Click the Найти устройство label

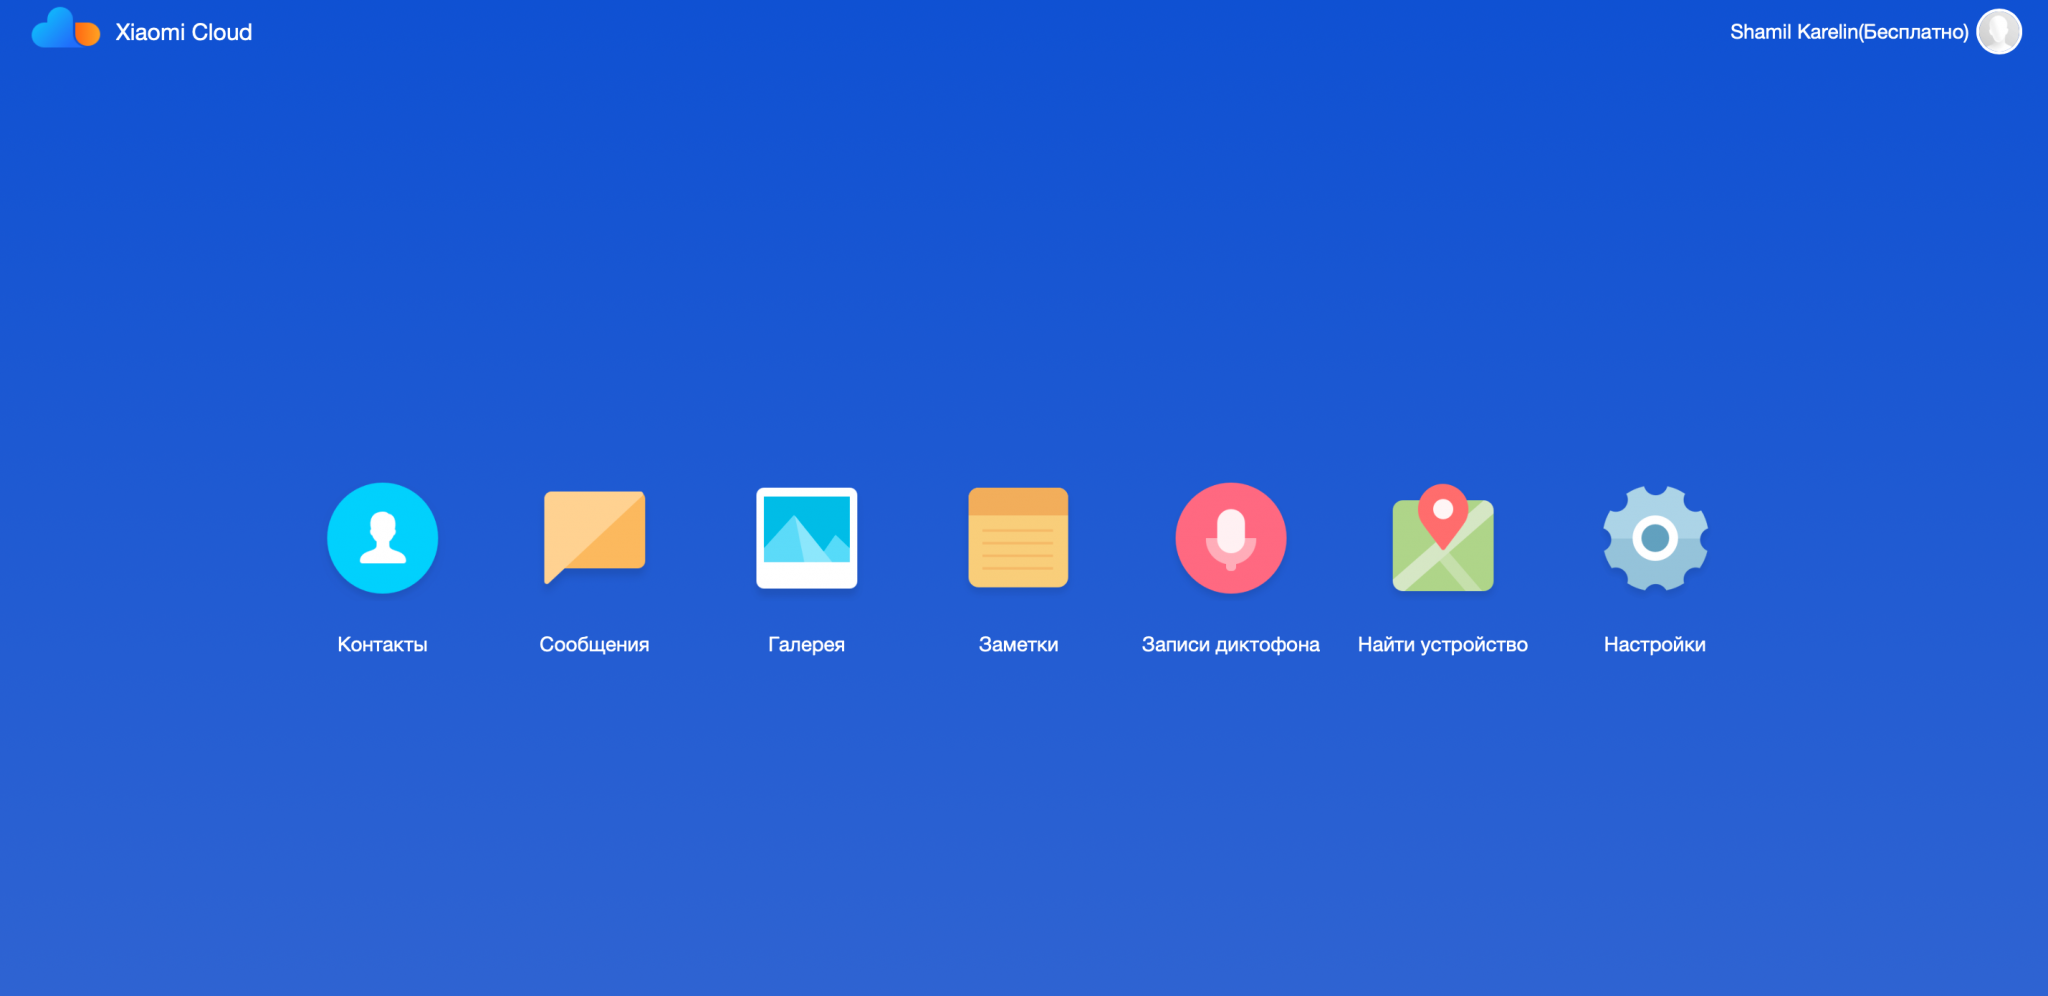pos(1443,645)
